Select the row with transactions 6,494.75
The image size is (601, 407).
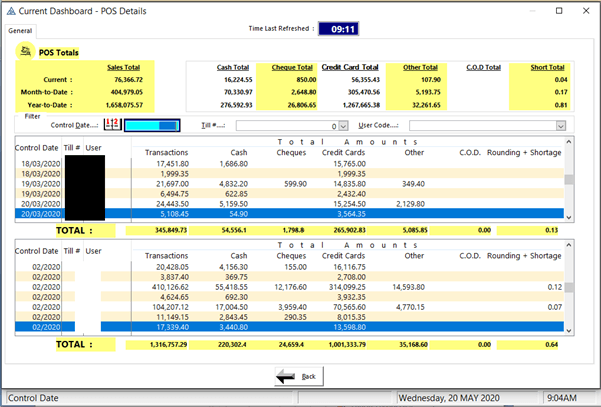pos(289,194)
